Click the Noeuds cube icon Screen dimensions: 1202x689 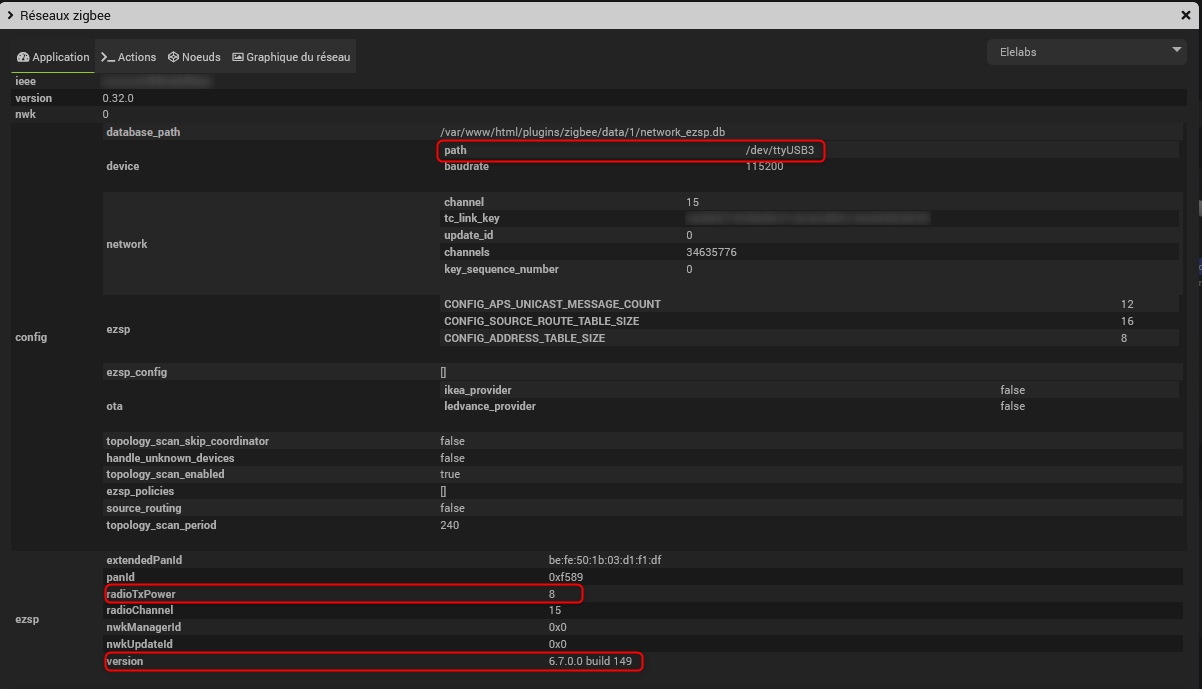pos(173,57)
